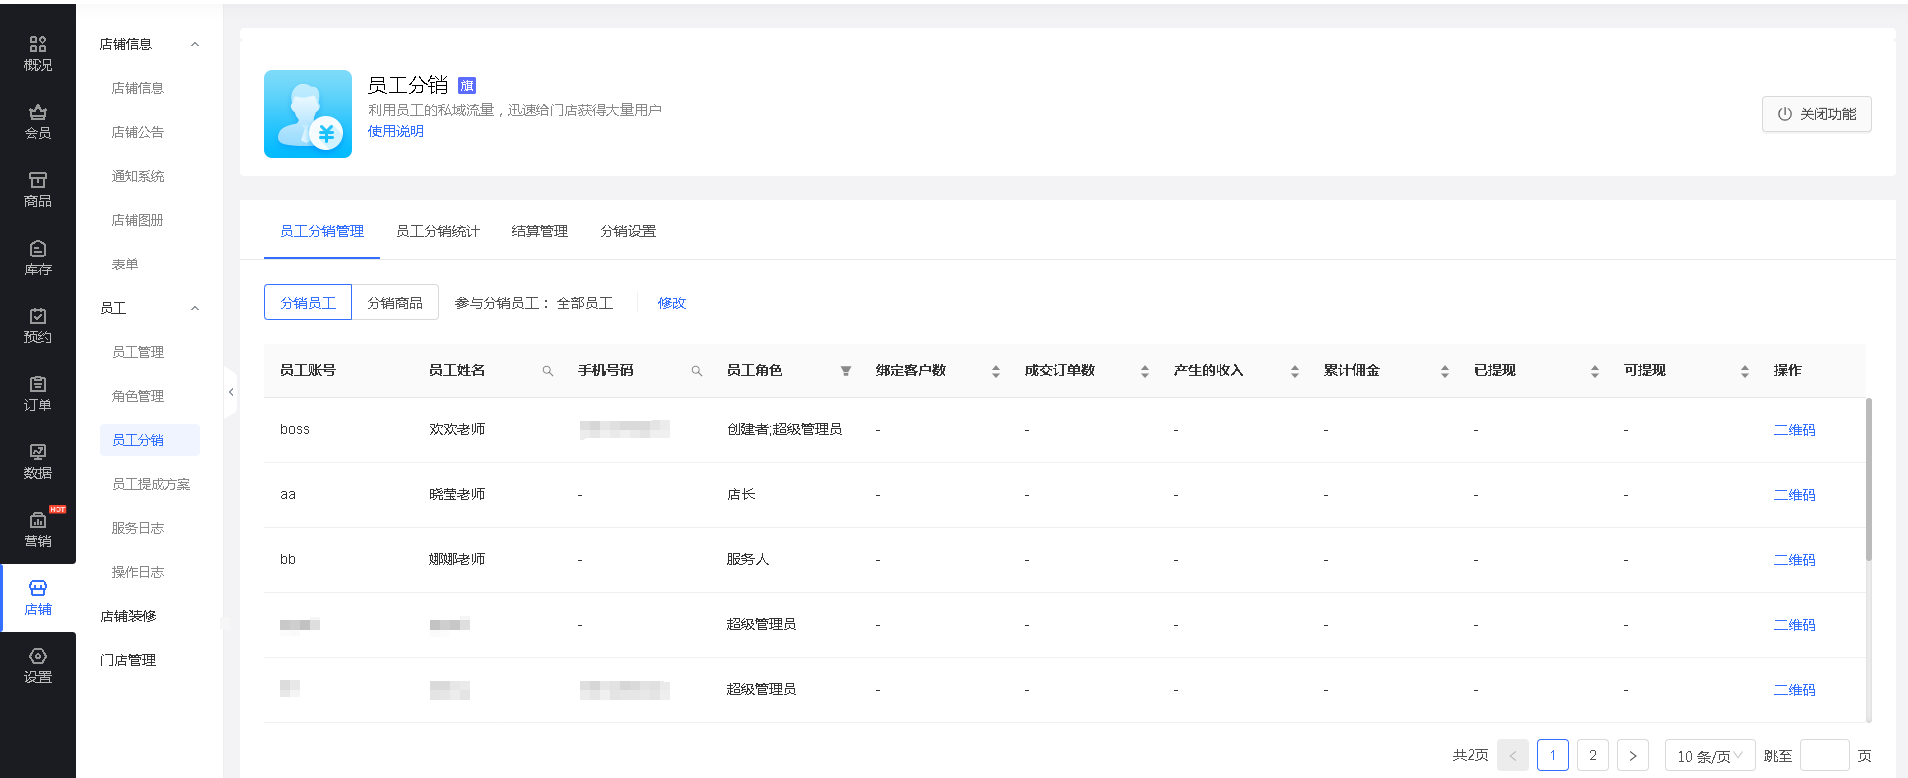1908x778 pixels.
Task: Switch to 员工分销统计 tab
Action: (438, 231)
